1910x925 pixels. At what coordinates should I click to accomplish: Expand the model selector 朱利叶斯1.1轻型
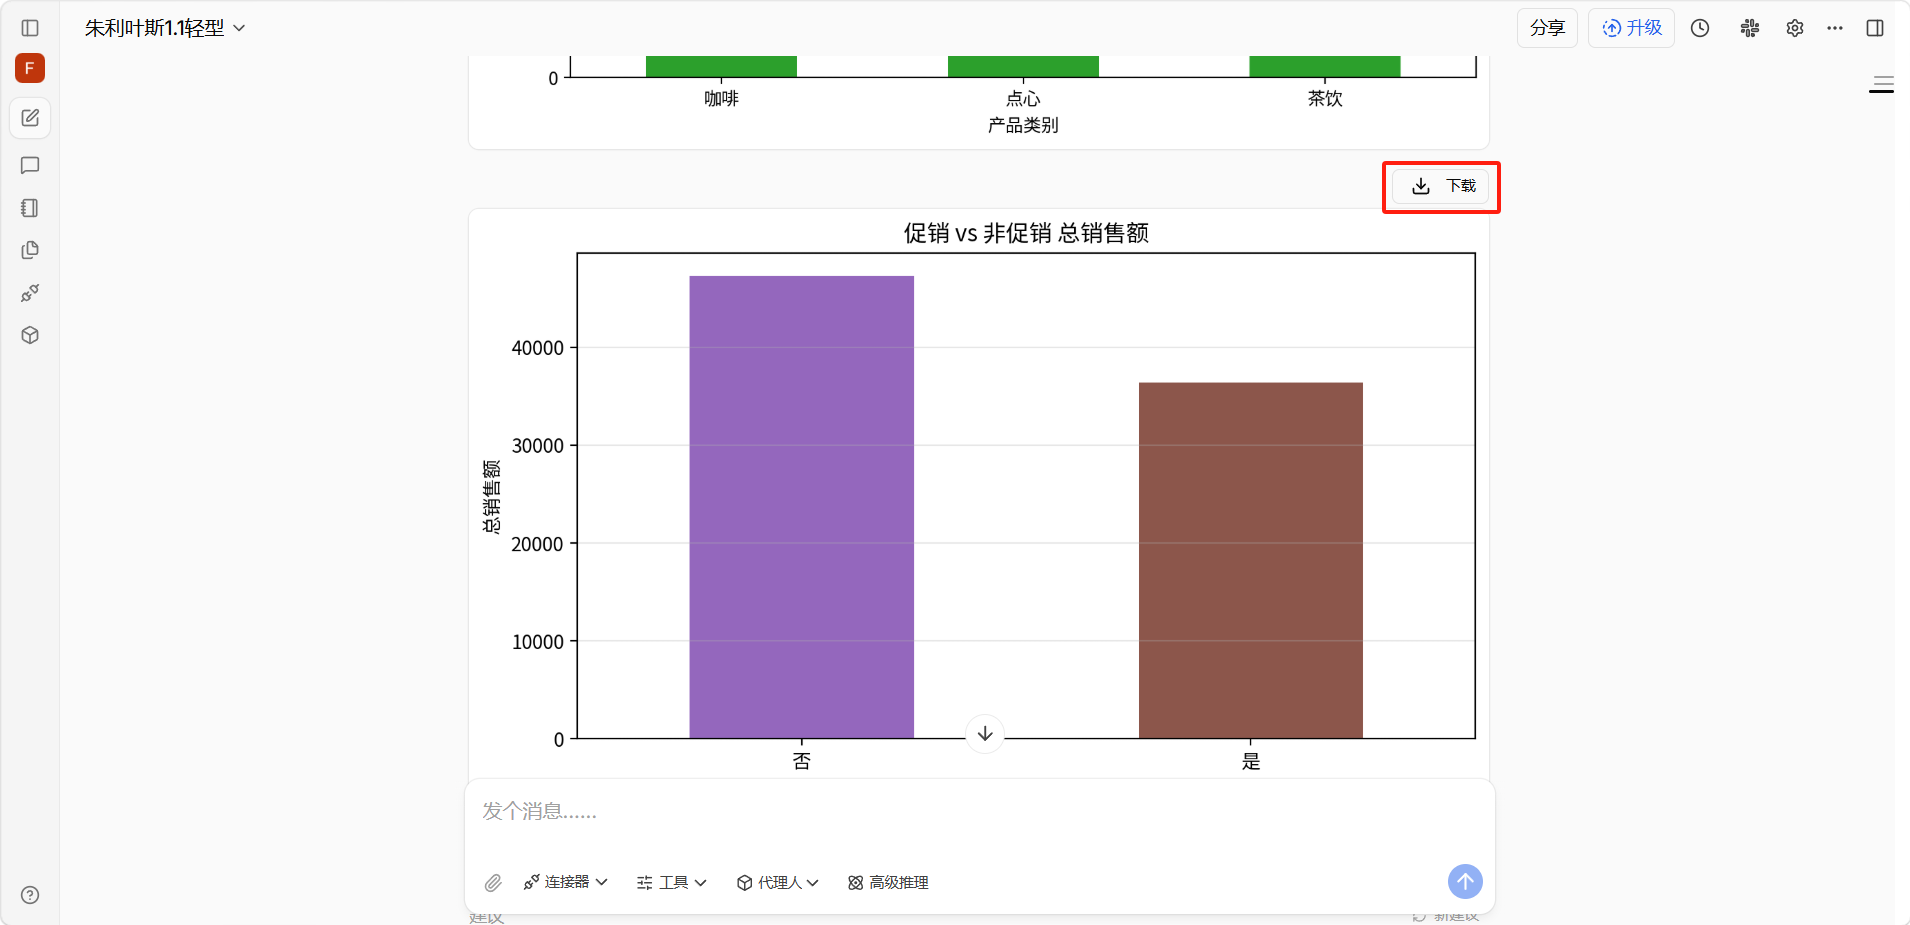[165, 28]
